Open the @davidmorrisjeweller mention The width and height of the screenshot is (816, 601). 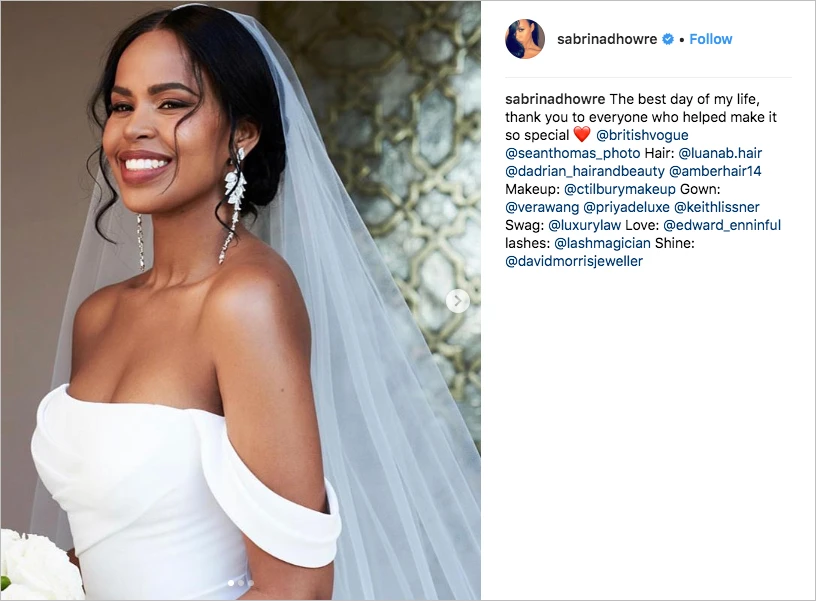(x=573, y=261)
